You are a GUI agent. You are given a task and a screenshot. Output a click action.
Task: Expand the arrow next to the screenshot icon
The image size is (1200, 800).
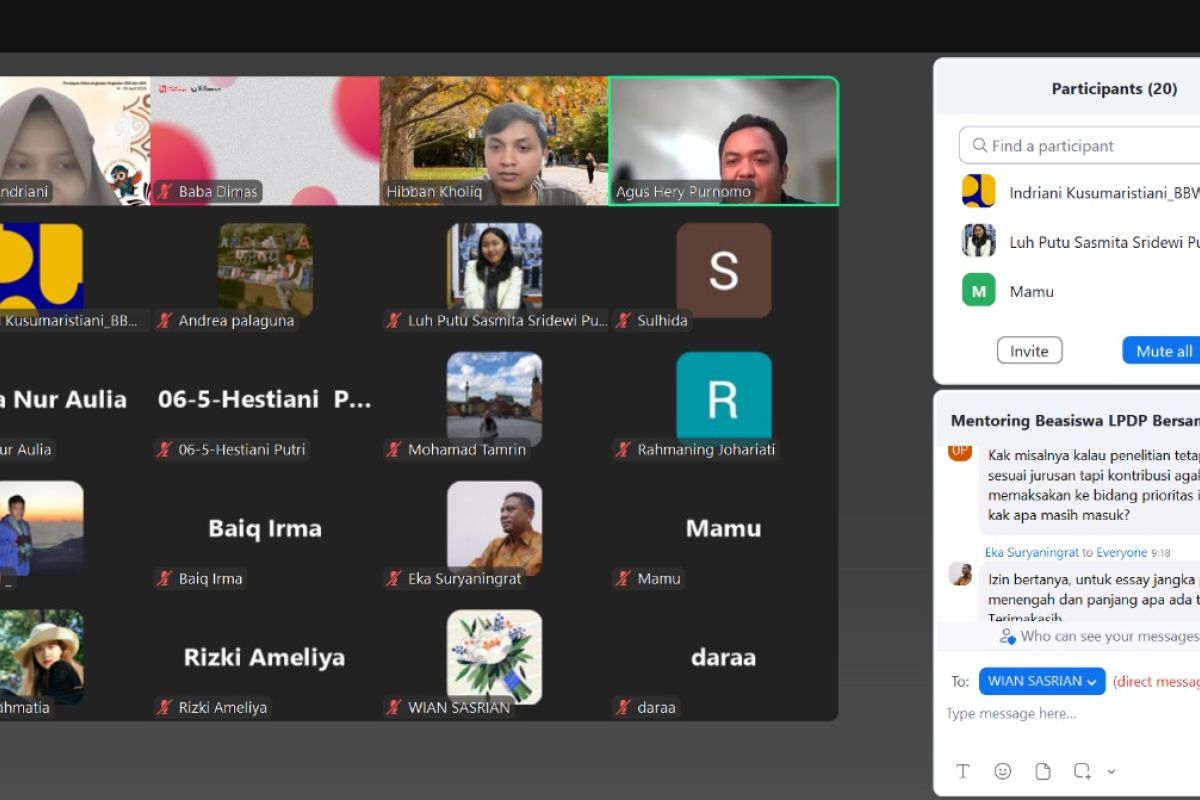1111,771
